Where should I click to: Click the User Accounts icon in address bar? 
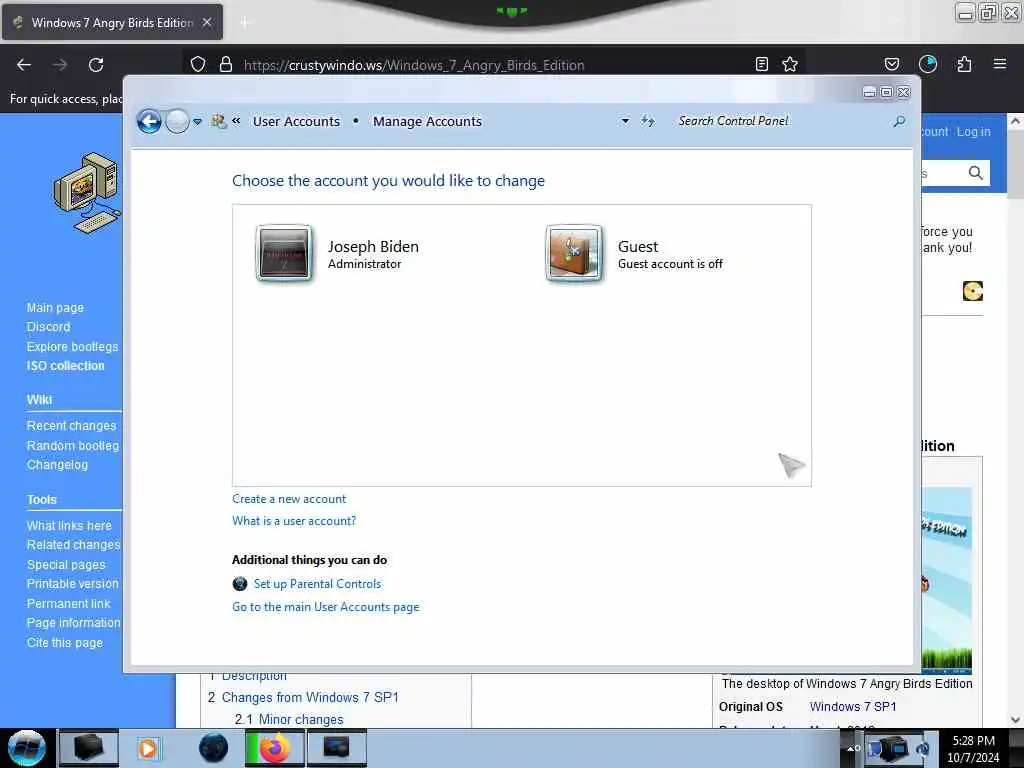[218, 121]
